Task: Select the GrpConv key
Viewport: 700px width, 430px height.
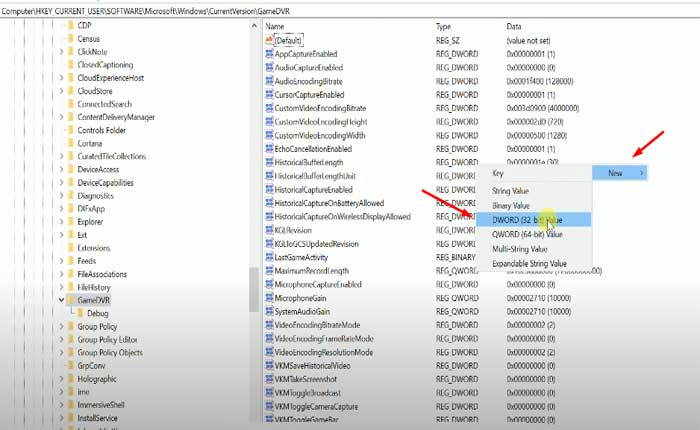Action: 92,365
